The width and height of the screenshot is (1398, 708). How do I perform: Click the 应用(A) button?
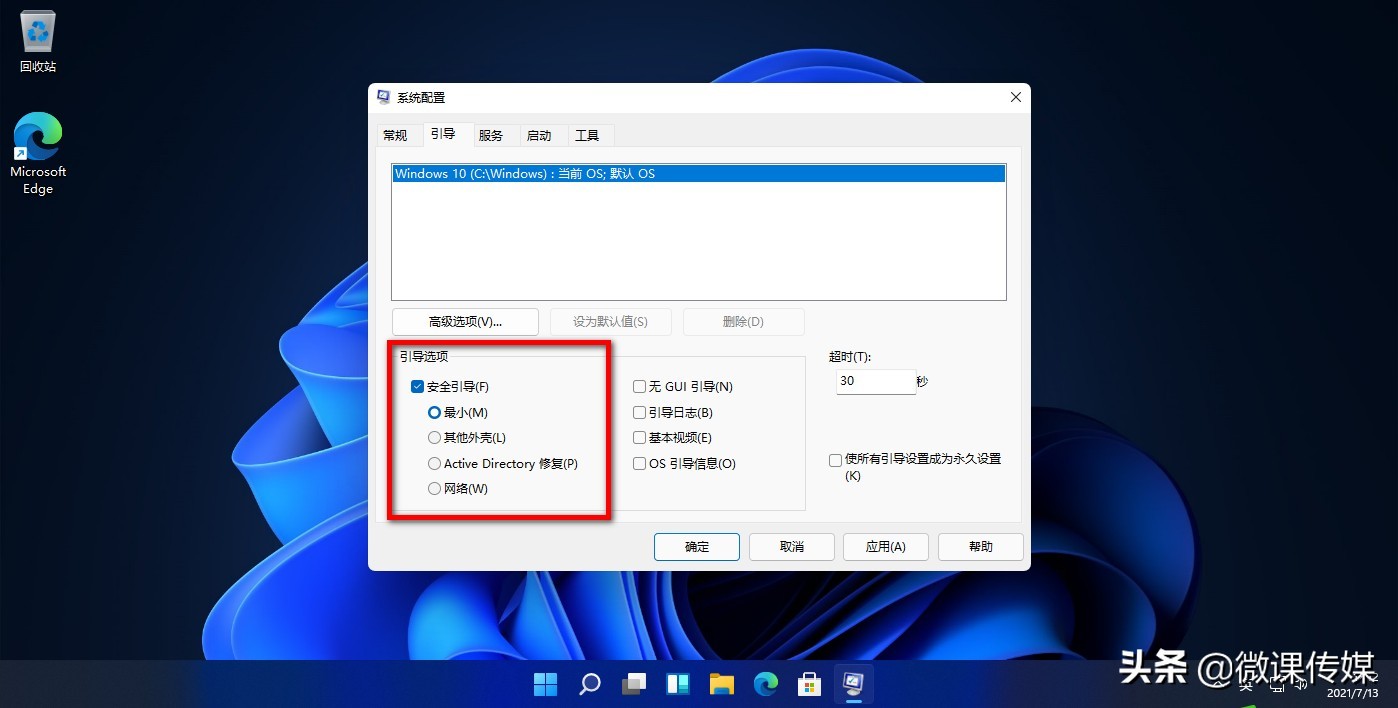click(x=886, y=547)
